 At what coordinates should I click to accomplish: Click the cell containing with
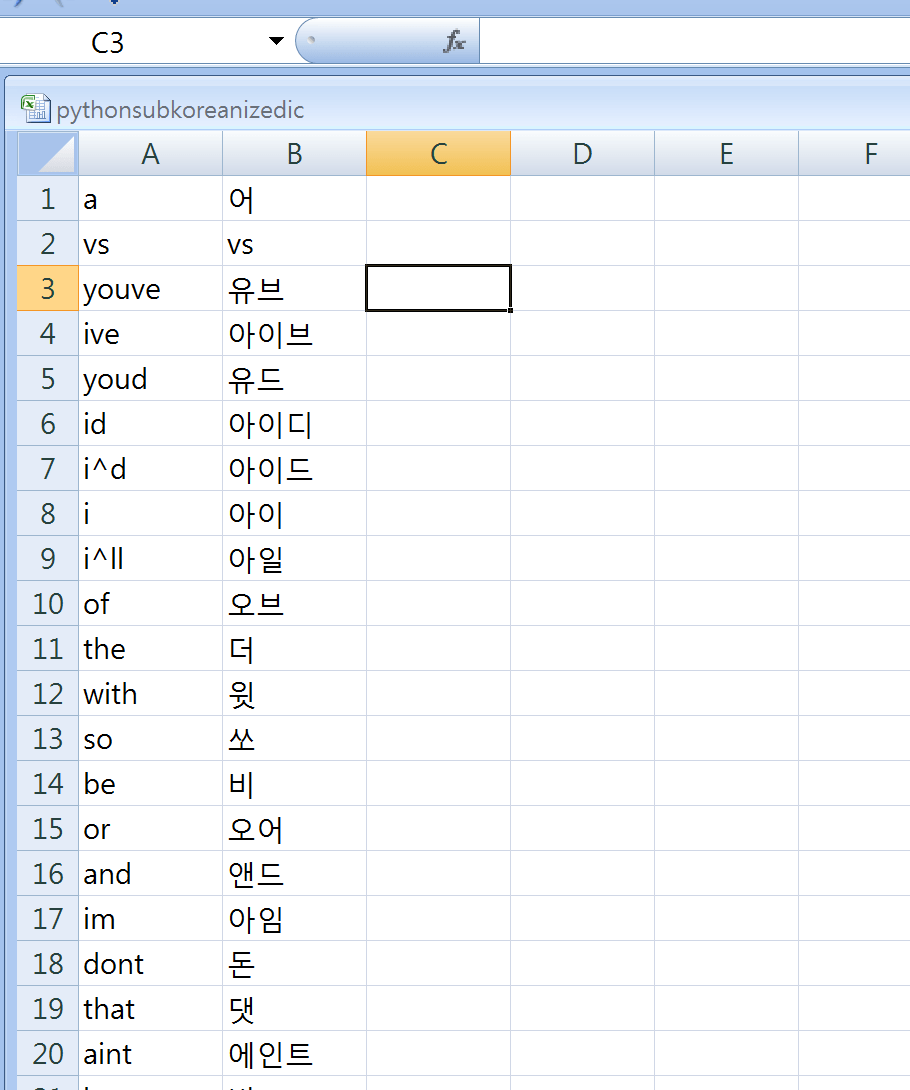click(x=150, y=693)
